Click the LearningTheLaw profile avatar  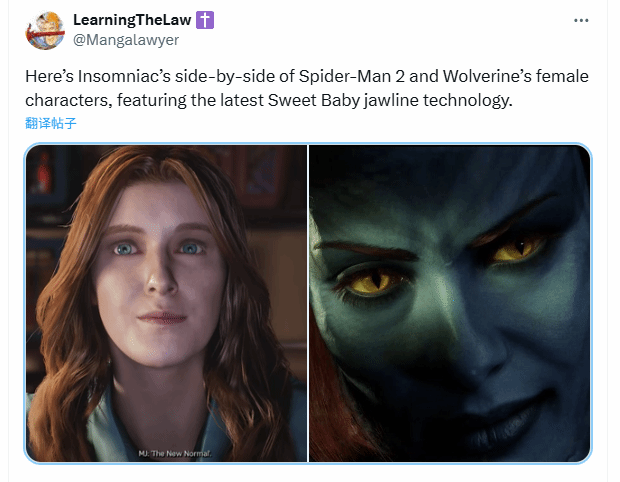click(x=45, y=30)
